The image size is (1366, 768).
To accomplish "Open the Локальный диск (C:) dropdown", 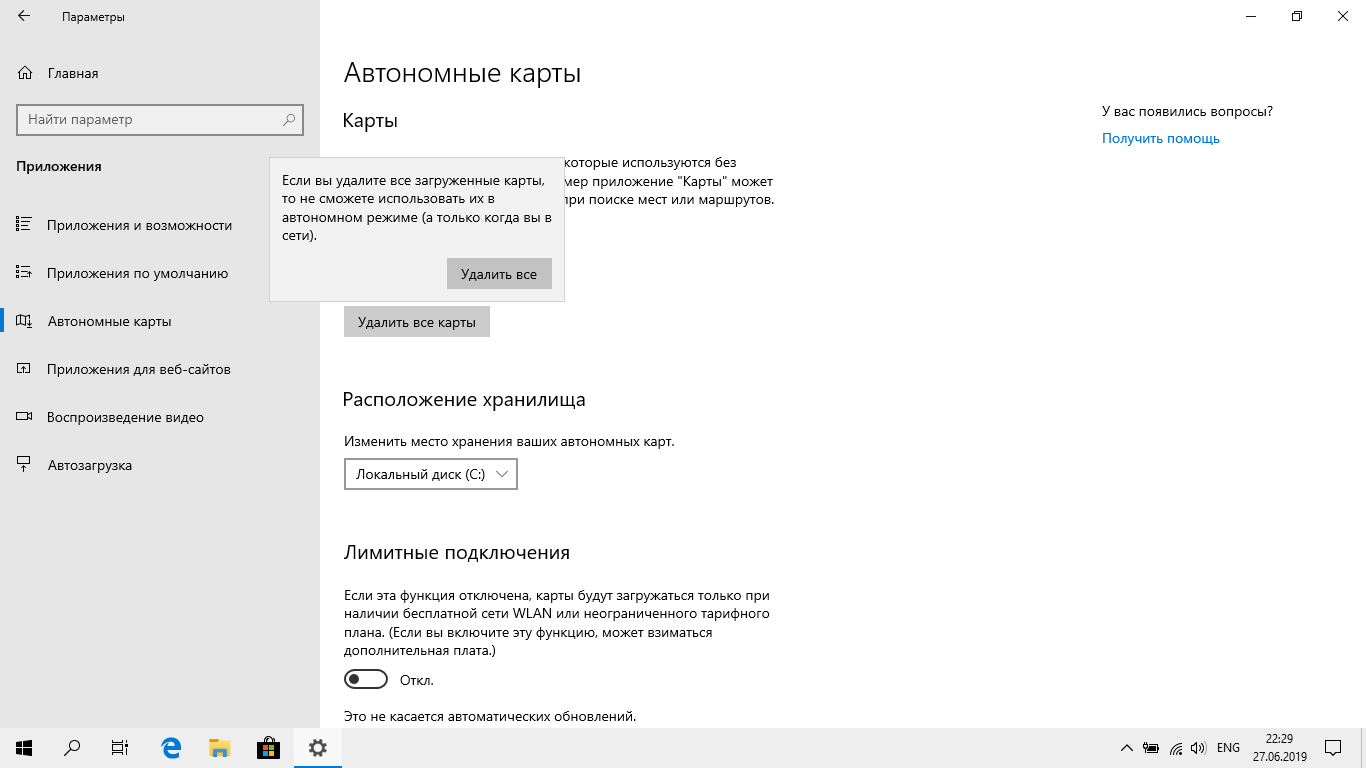I will [x=430, y=474].
